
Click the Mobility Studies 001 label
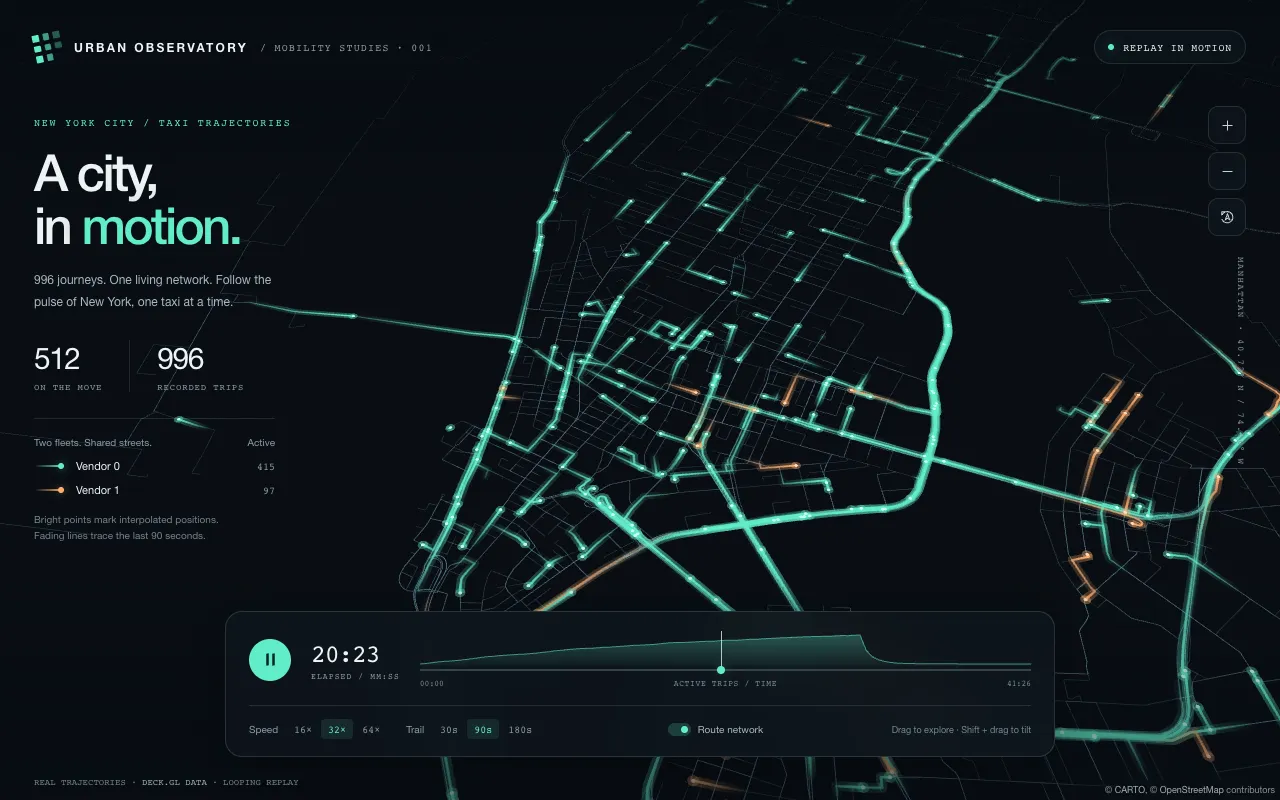[346, 48]
